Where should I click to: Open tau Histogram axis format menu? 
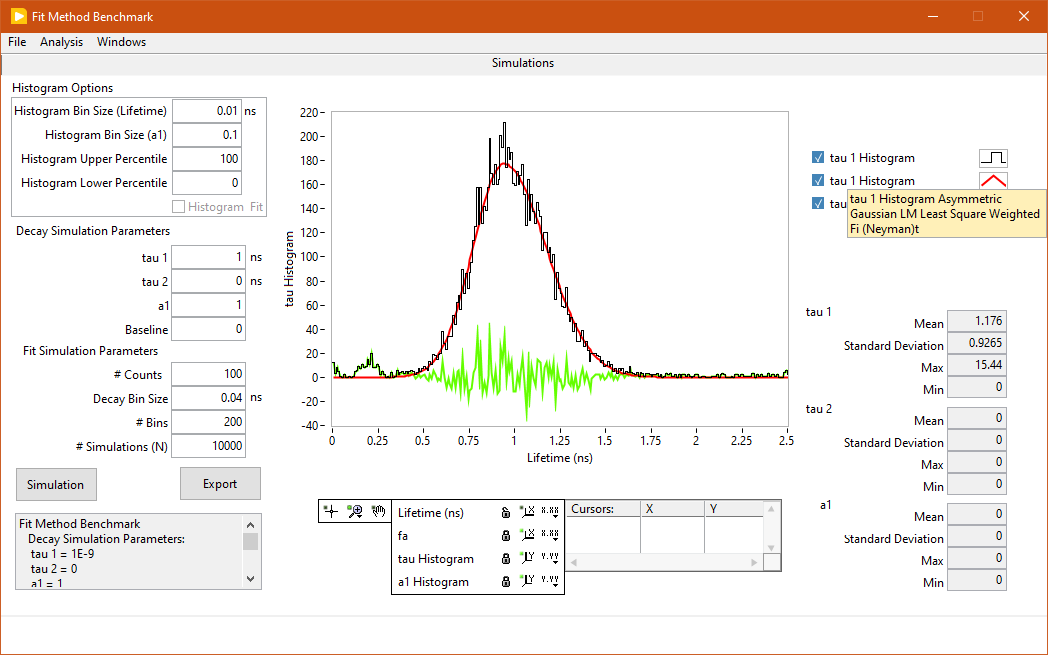tap(550, 558)
